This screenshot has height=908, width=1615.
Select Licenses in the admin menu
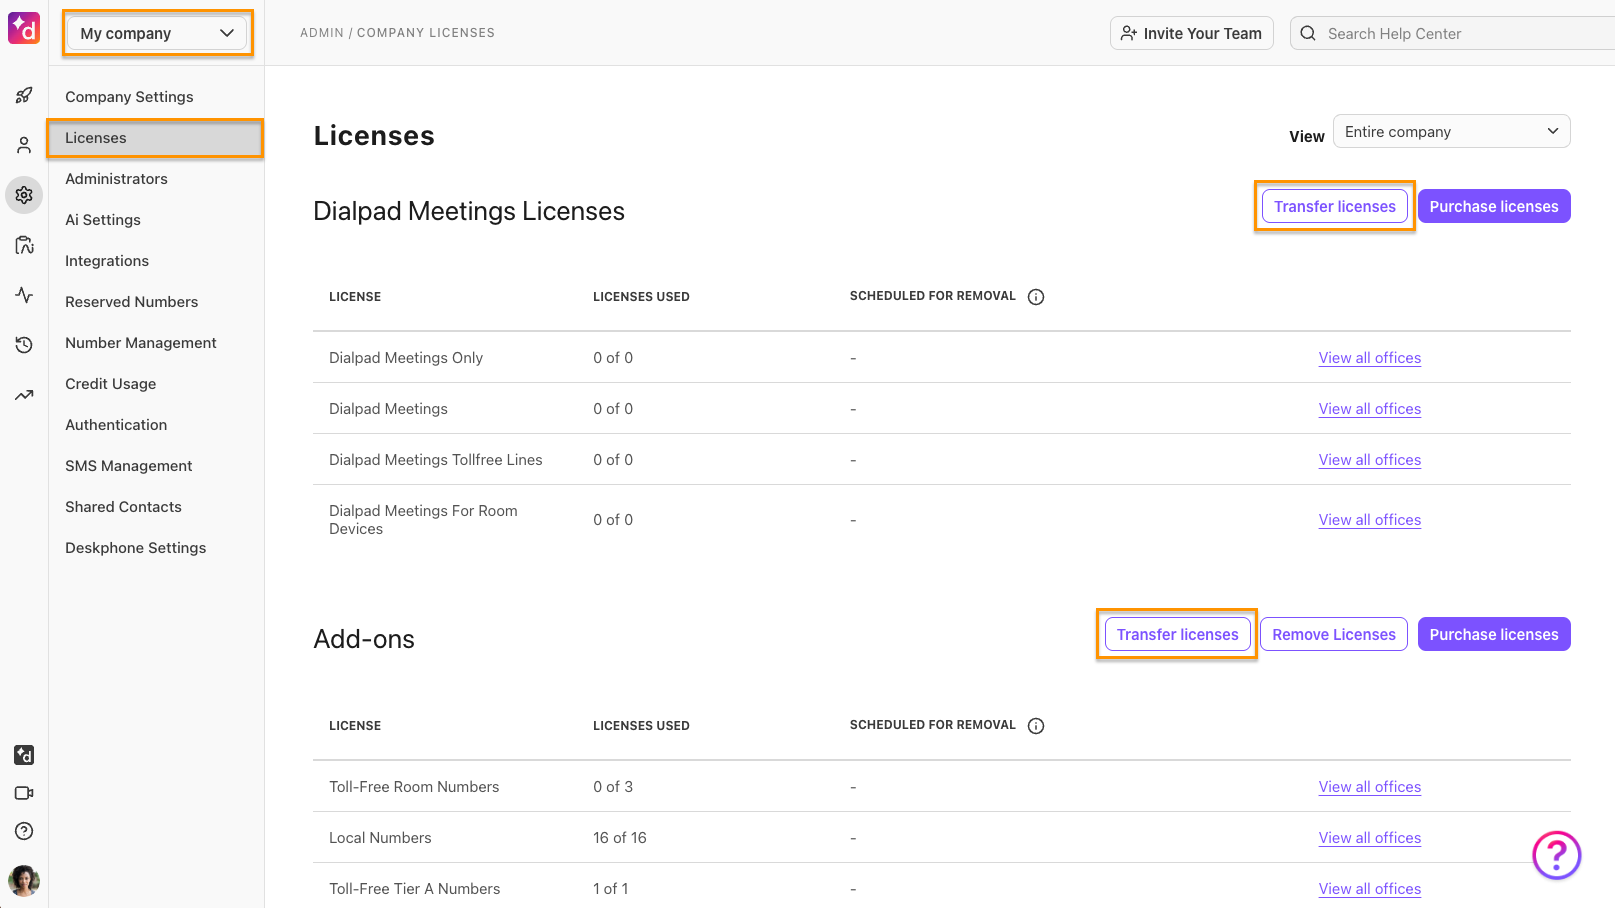(156, 138)
